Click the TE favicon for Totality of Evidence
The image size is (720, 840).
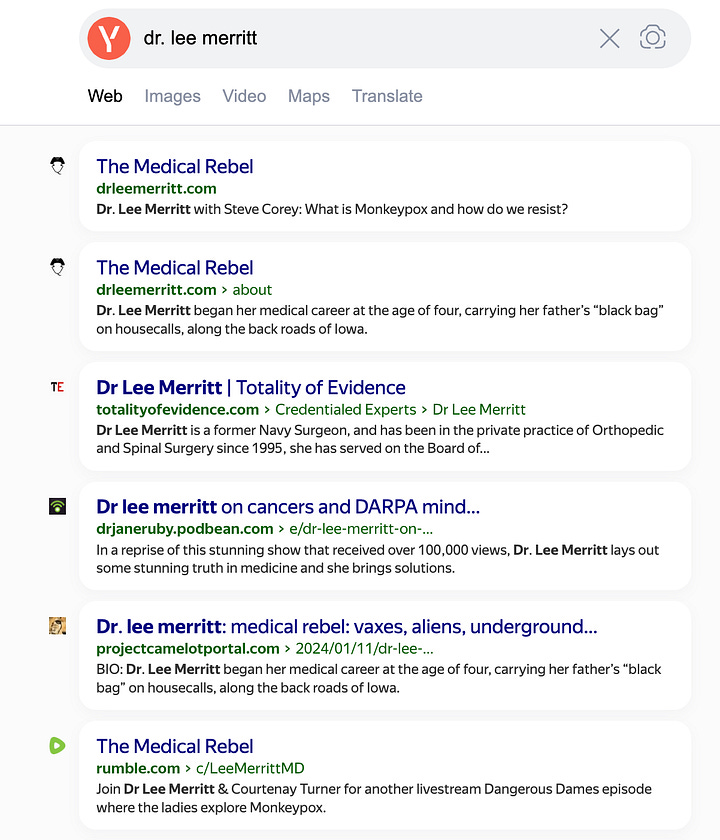point(57,387)
